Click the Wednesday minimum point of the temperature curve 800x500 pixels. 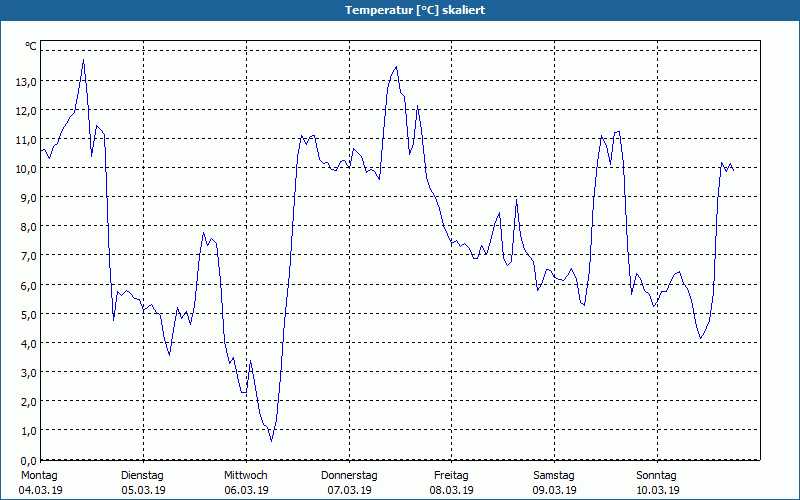271,441
